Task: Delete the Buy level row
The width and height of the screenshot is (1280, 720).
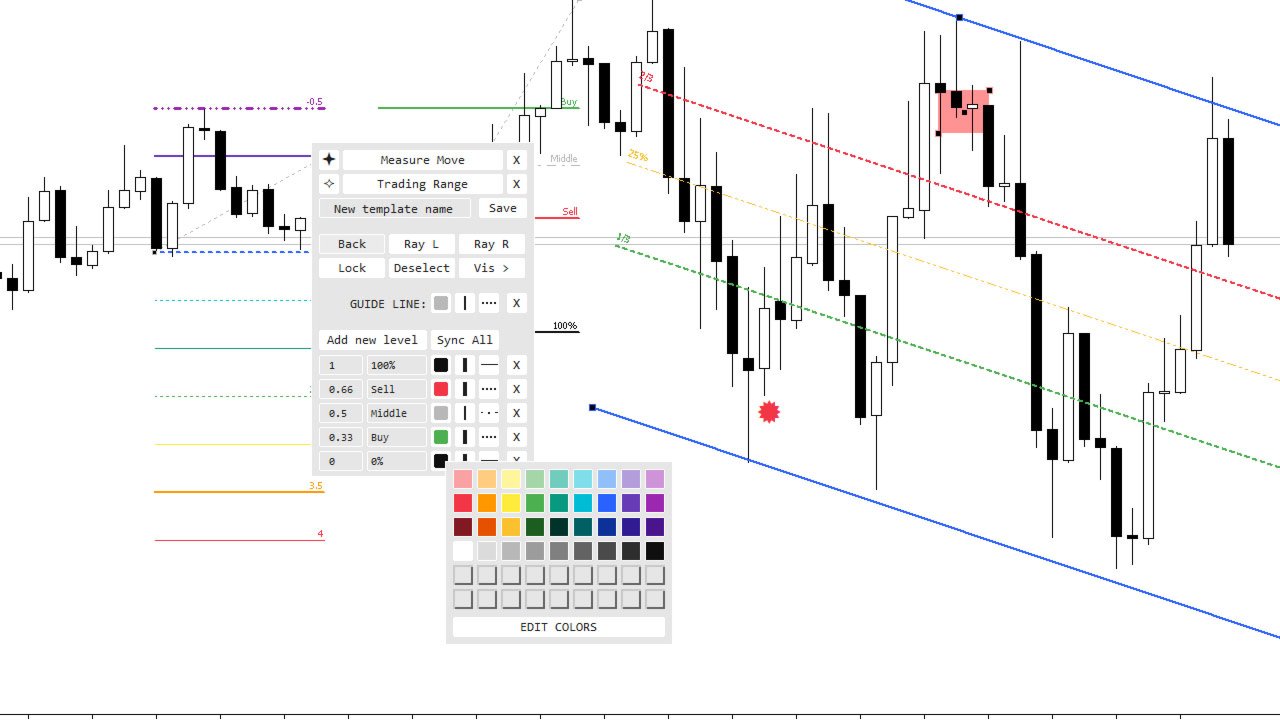Action: pyautogui.click(x=516, y=437)
